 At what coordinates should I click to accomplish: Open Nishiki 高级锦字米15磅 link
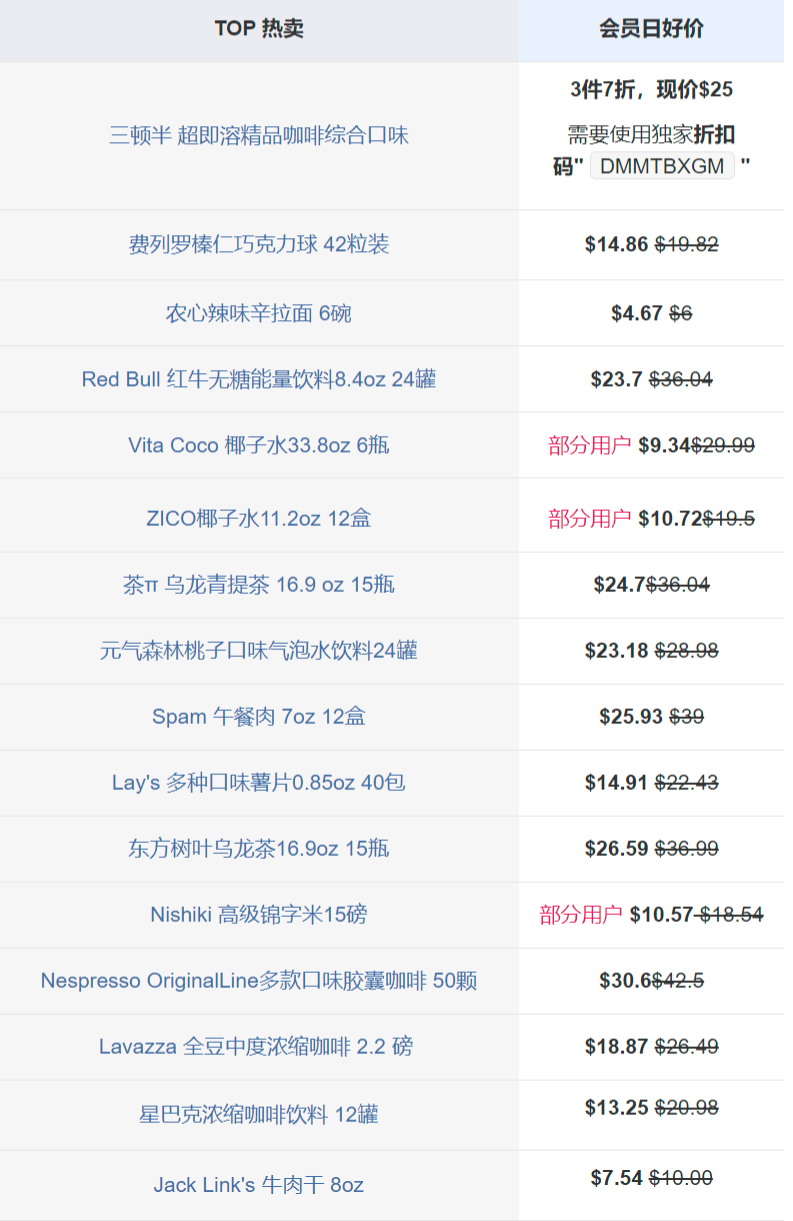tap(258, 914)
